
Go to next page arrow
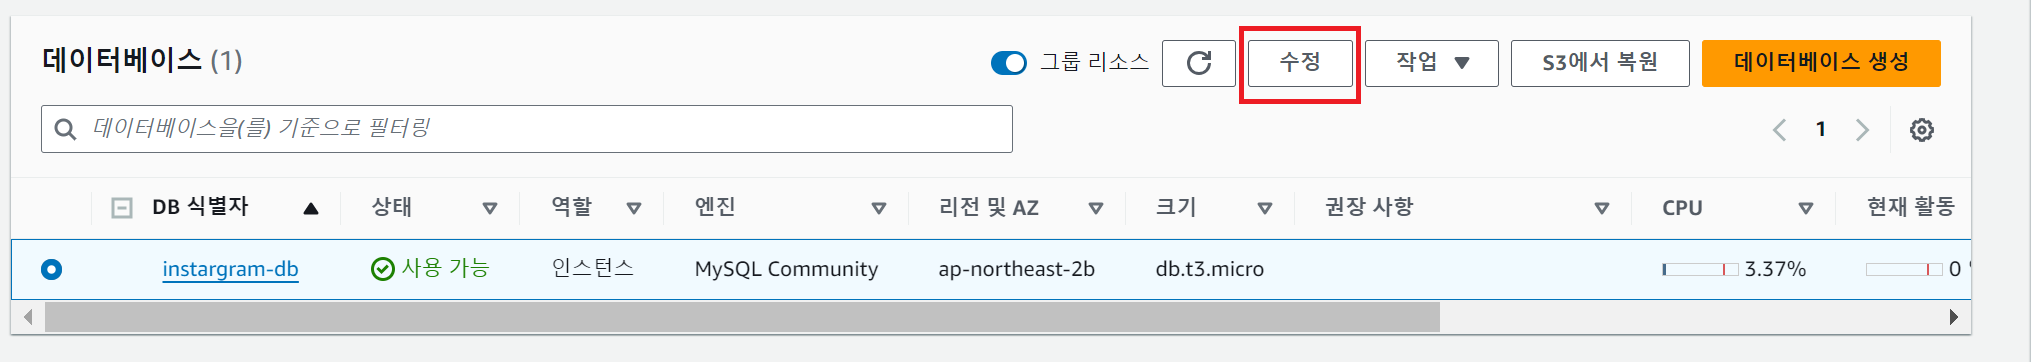point(1862,130)
